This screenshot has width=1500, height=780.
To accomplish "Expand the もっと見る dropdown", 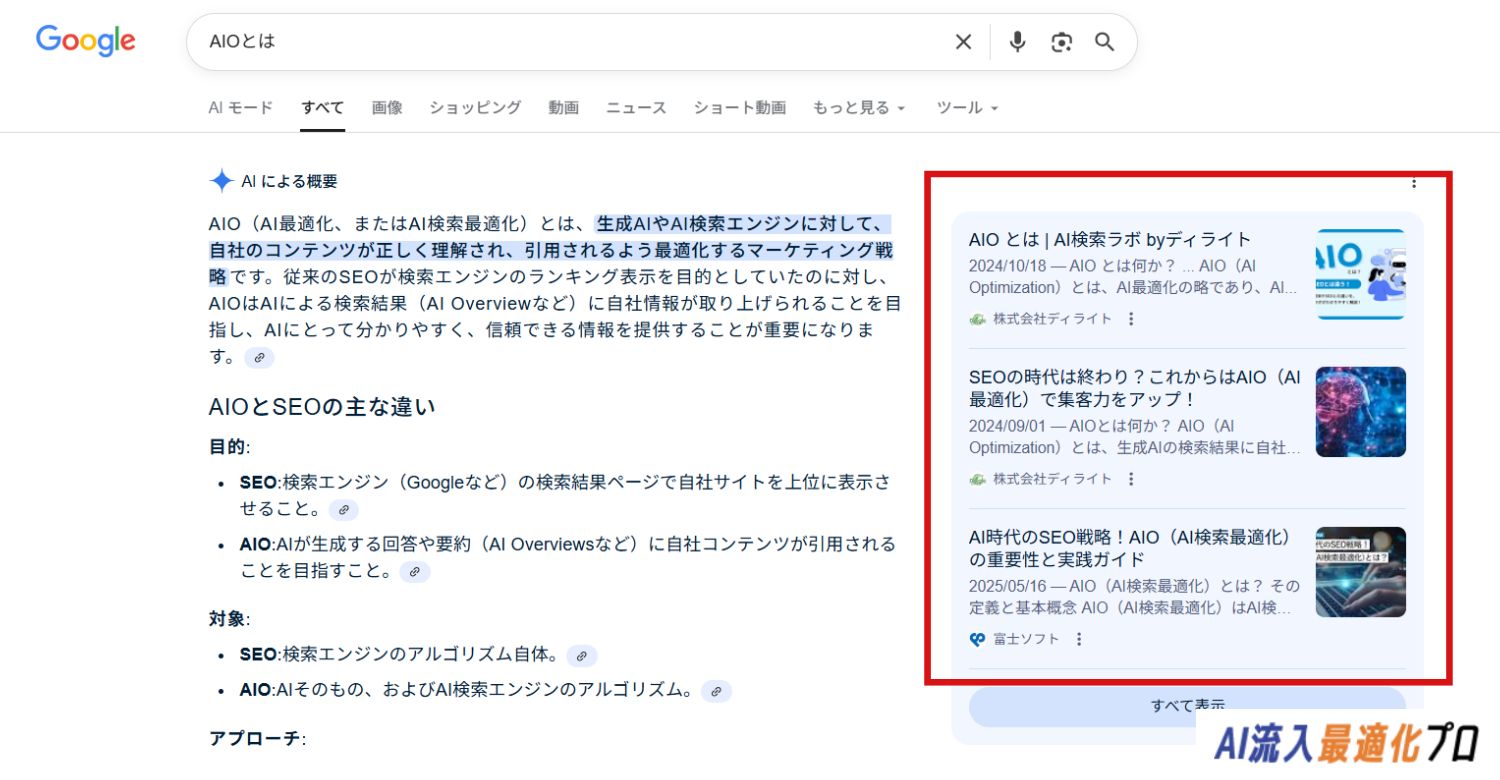I will point(858,108).
